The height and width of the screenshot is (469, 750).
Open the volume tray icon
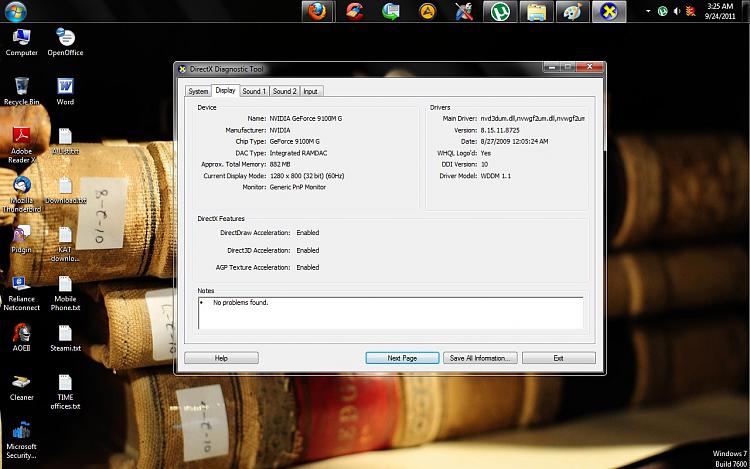click(677, 11)
